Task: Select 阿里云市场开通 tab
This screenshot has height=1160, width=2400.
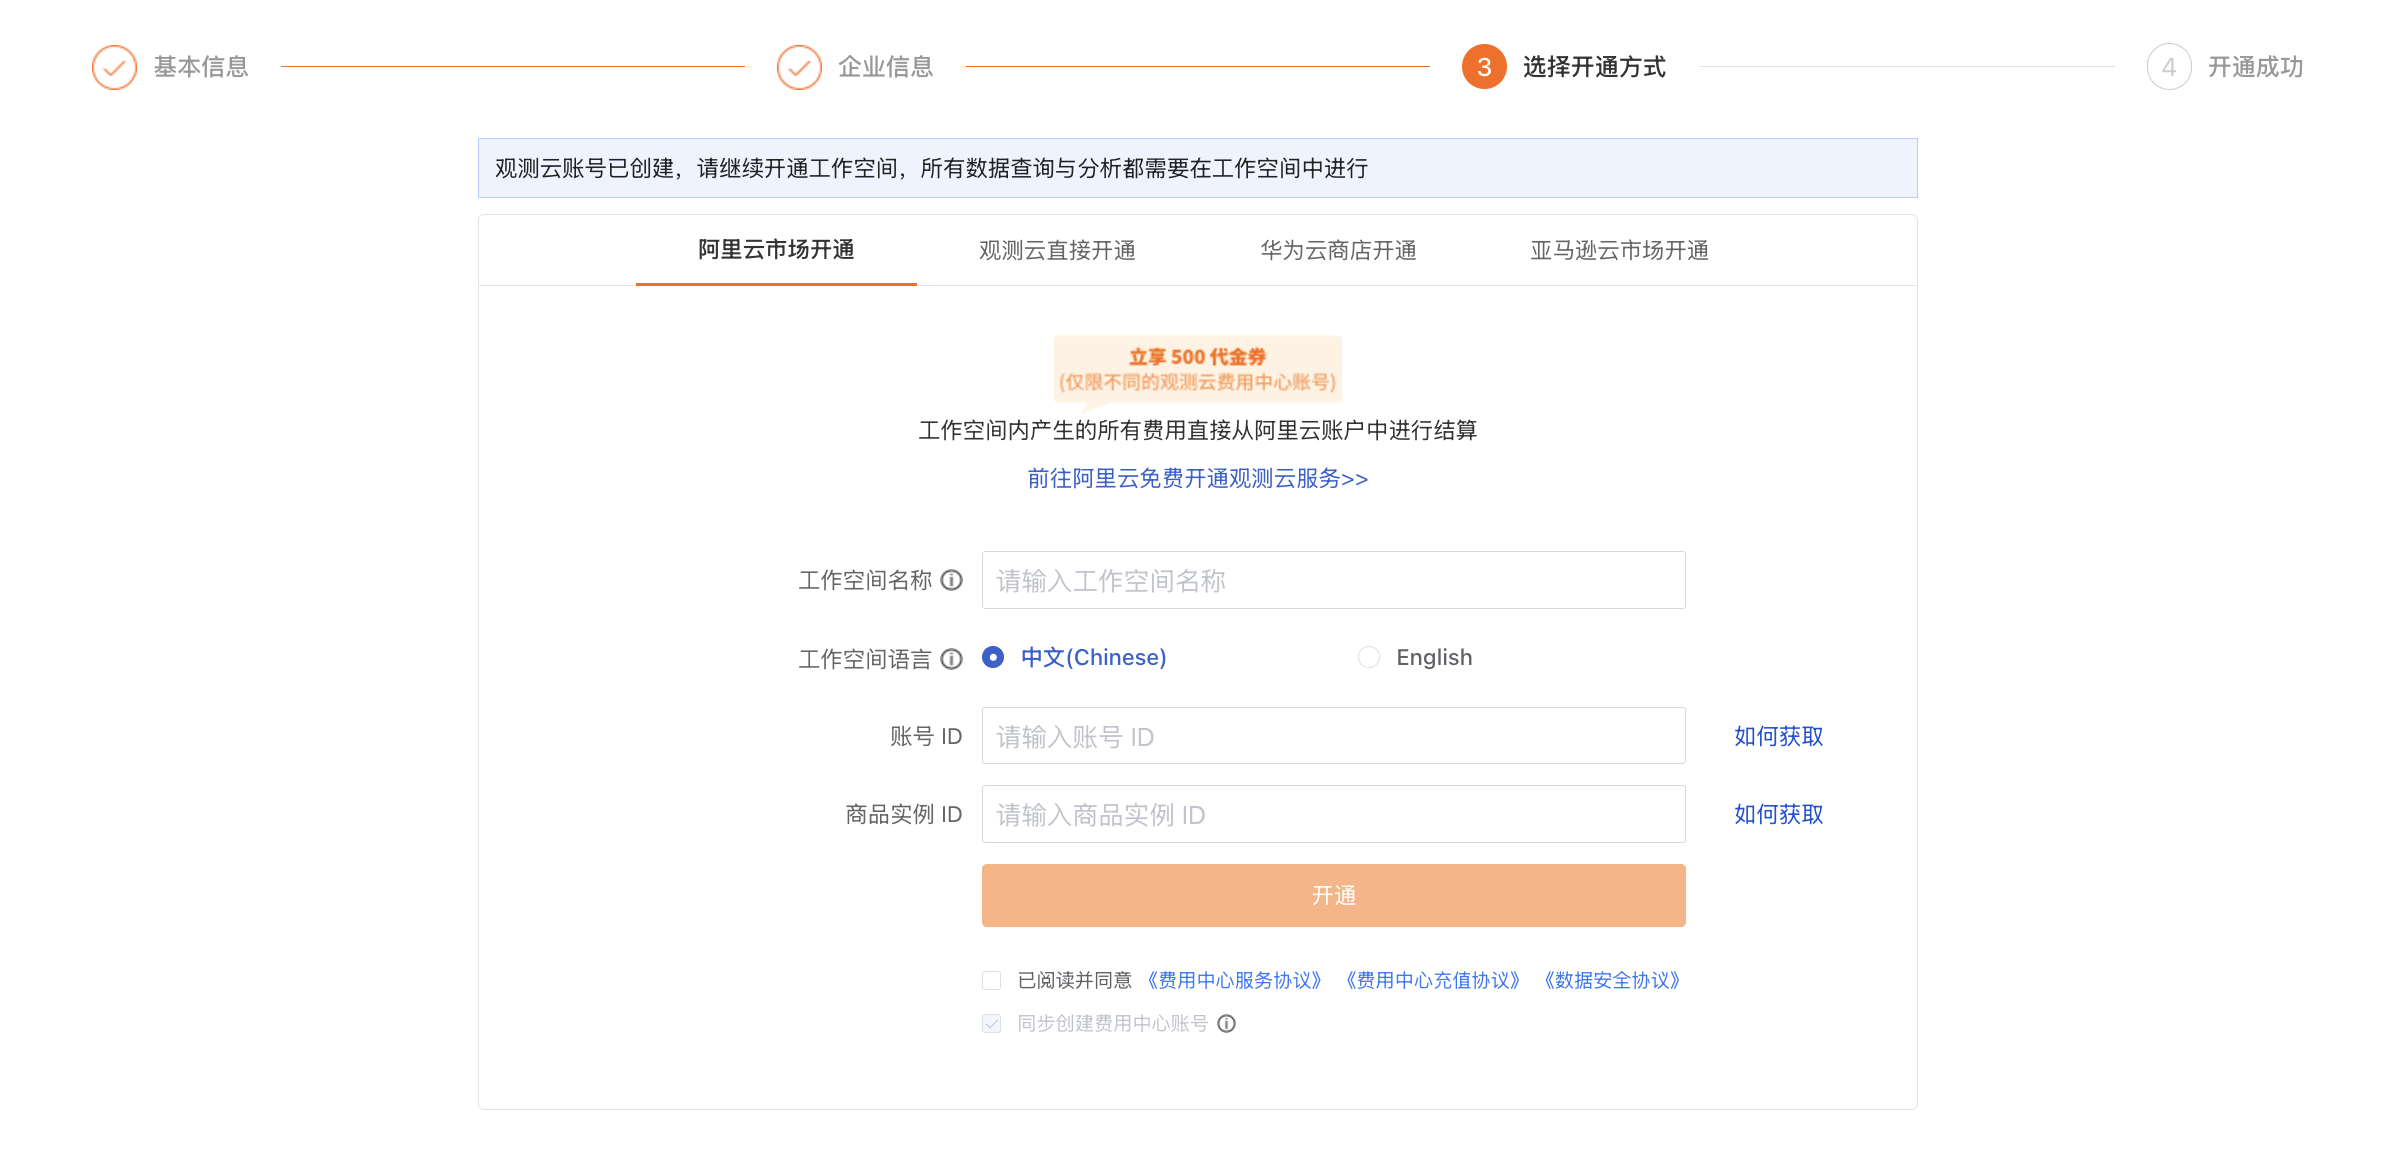Action: (776, 250)
